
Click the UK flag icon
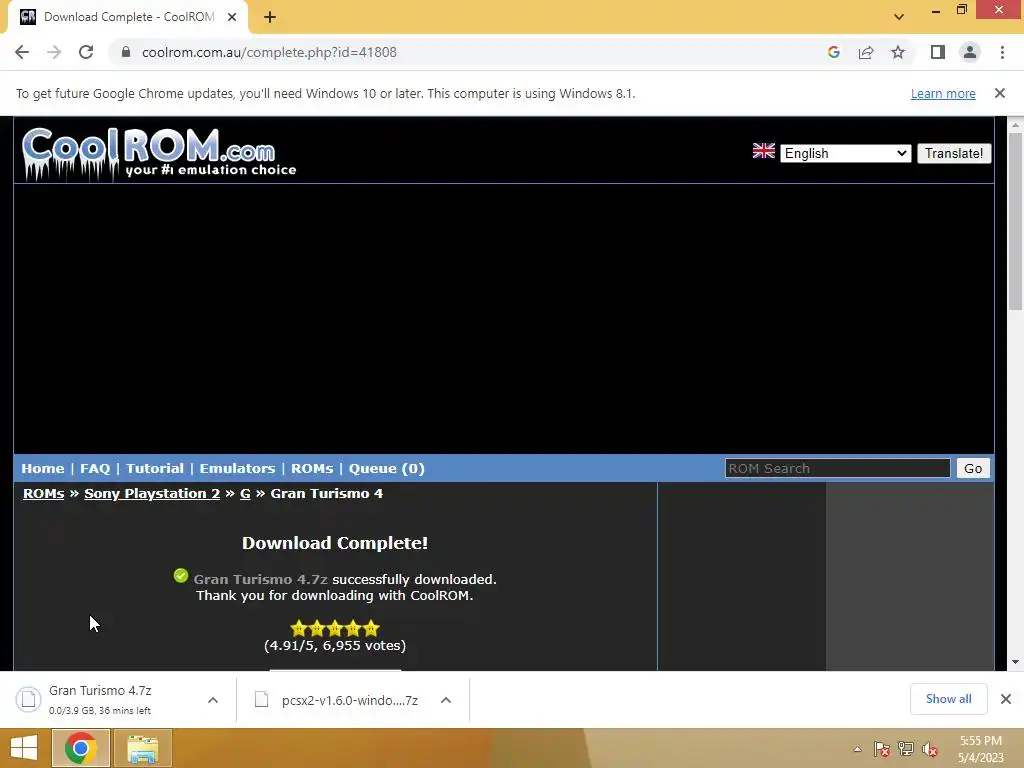[x=763, y=151]
